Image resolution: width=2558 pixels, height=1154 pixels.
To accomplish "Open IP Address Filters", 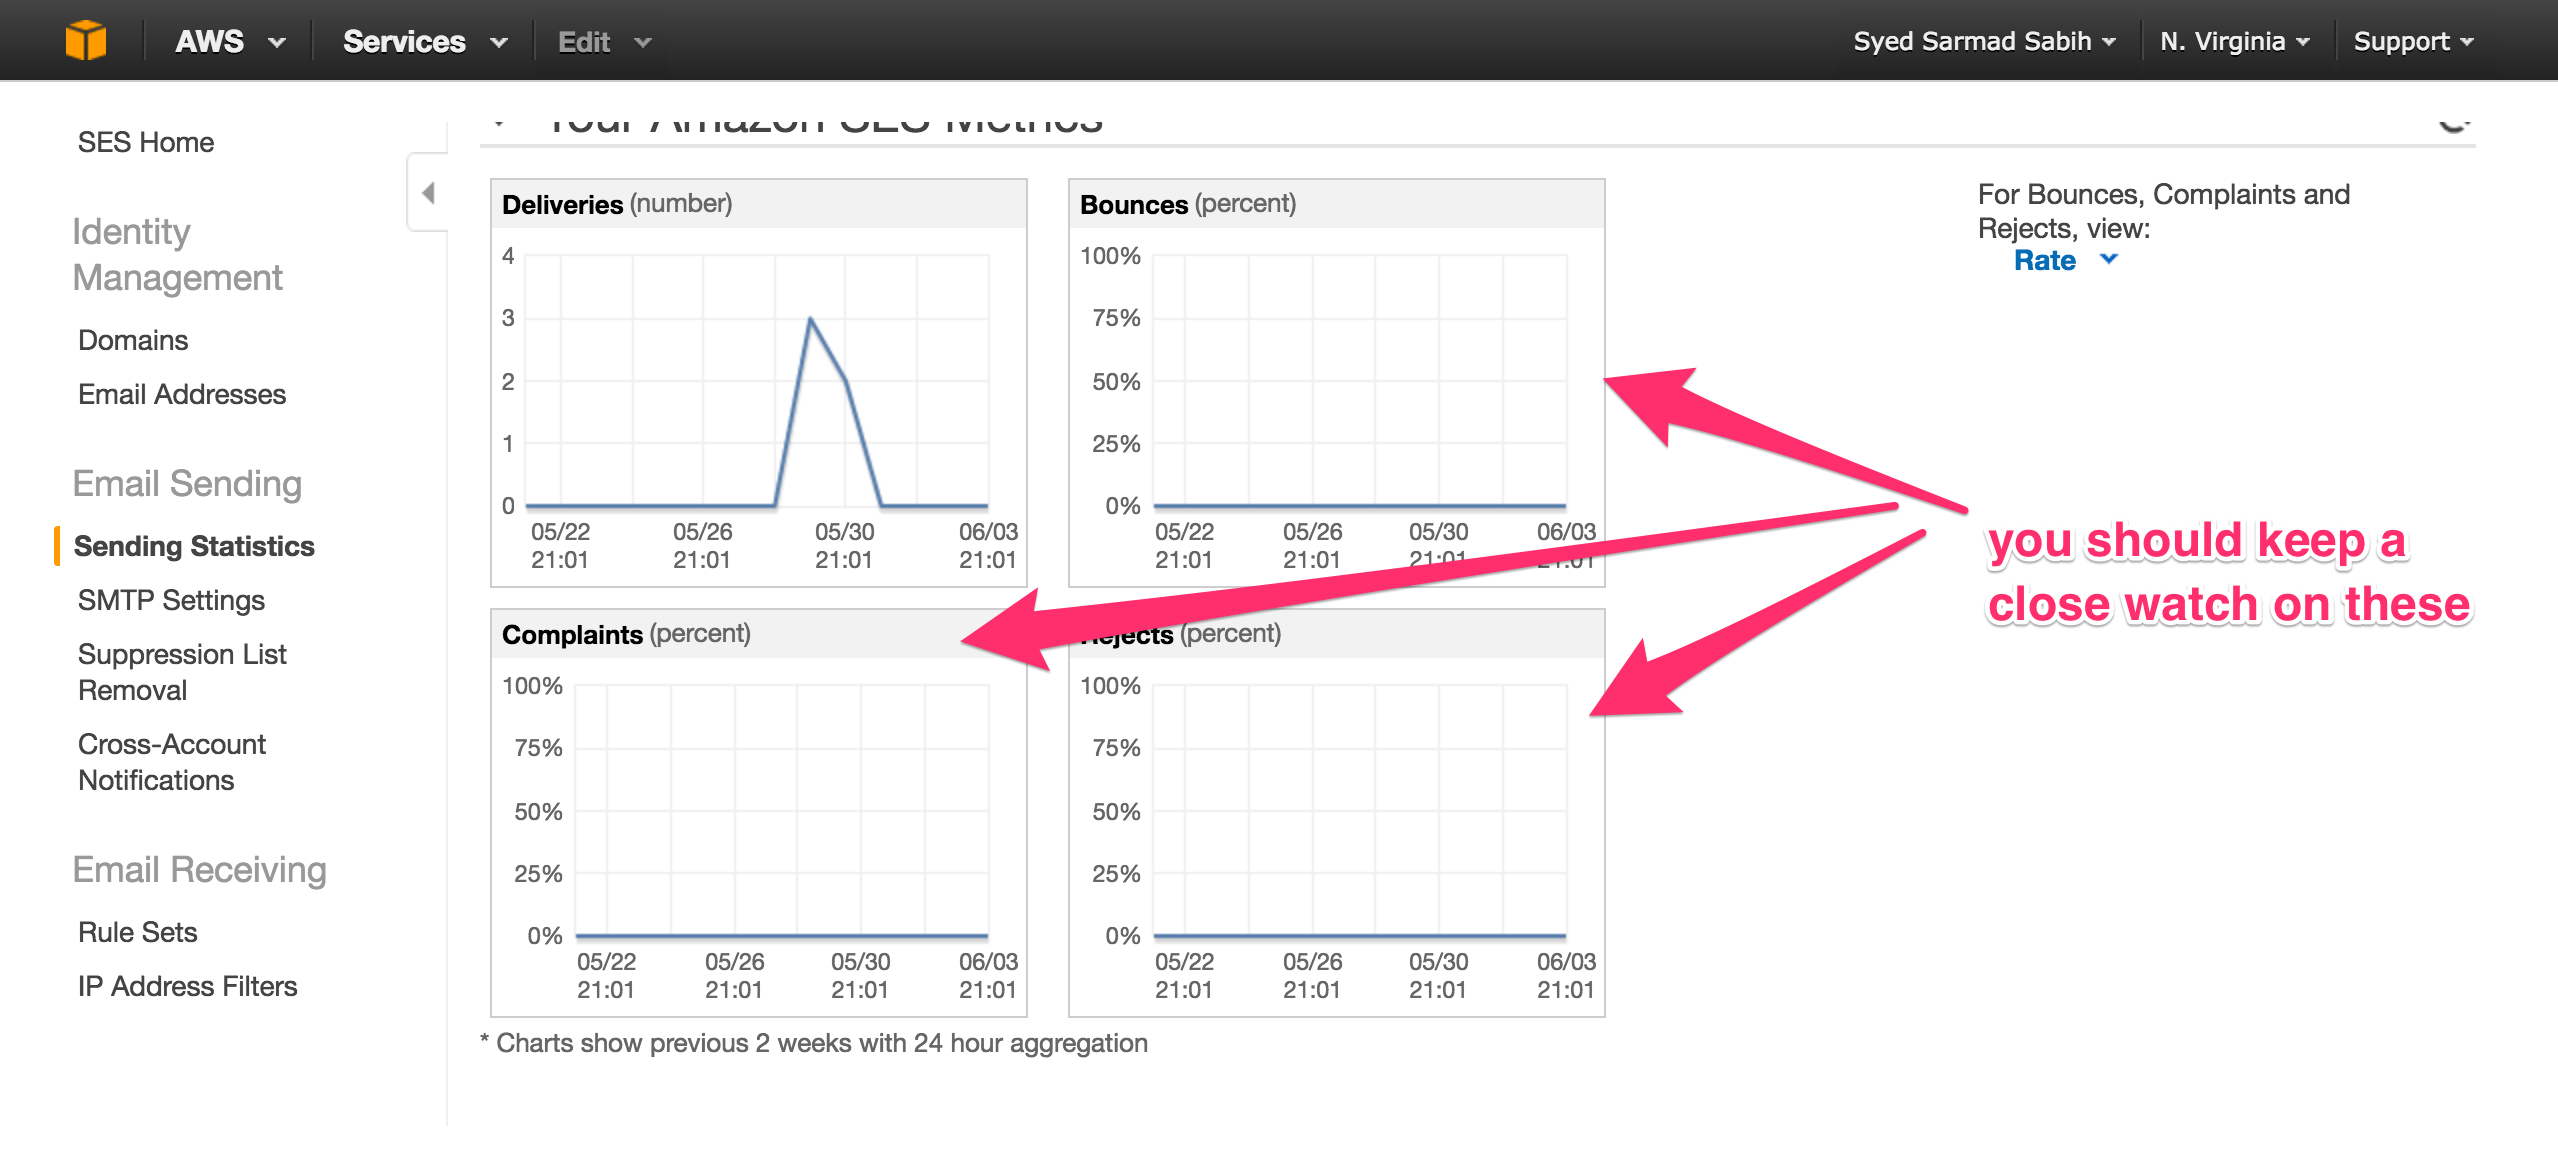I will click(188, 986).
